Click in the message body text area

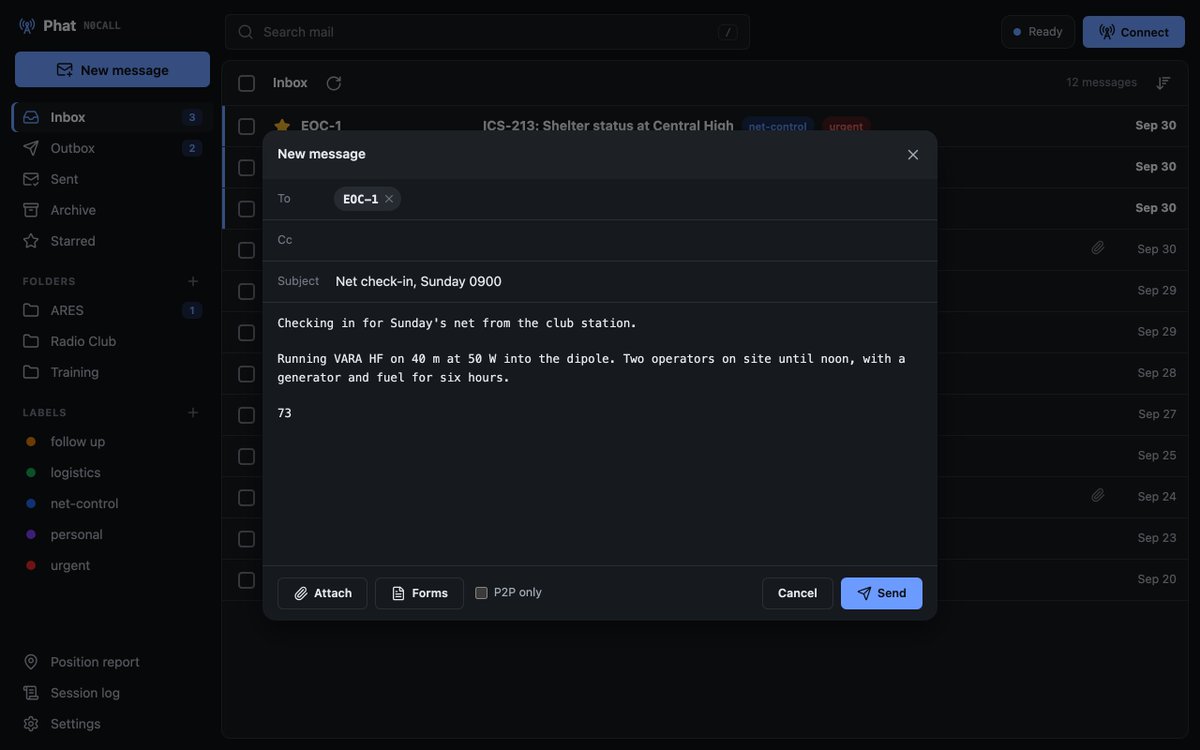pos(600,434)
